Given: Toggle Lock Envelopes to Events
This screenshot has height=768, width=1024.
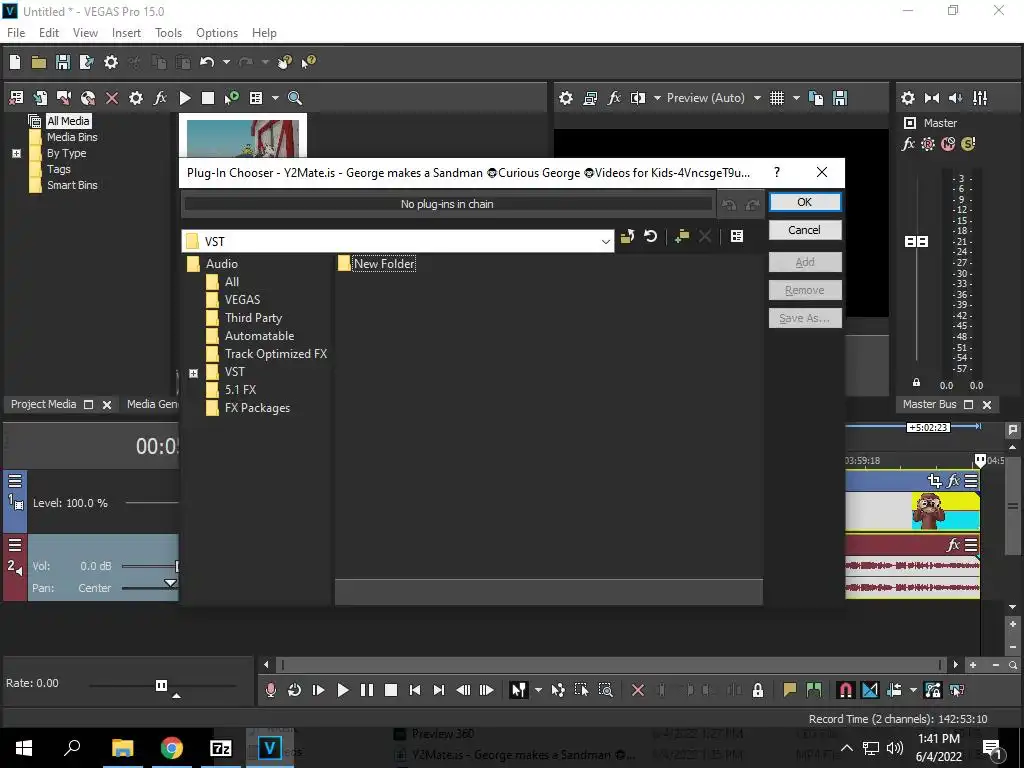Looking at the screenshot, I should [x=933, y=690].
